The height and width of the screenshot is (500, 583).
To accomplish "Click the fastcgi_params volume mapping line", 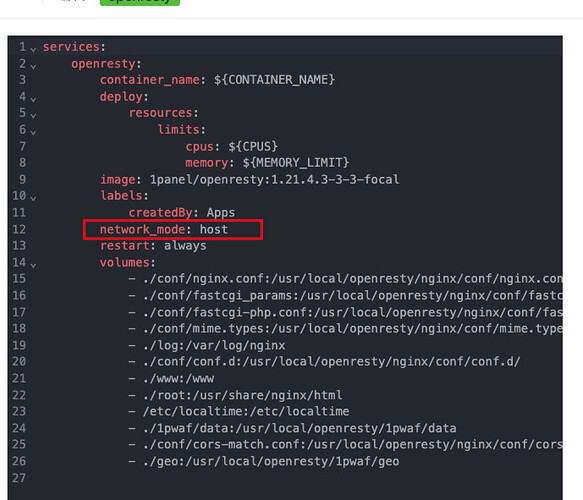I will tap(345, 296).
